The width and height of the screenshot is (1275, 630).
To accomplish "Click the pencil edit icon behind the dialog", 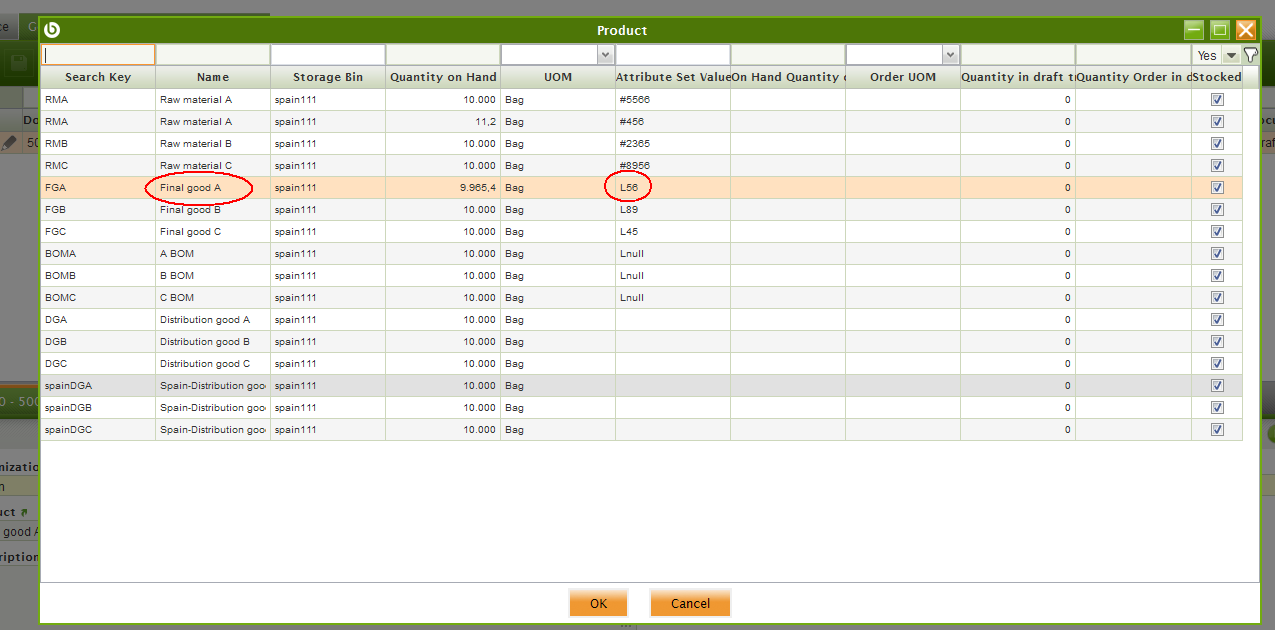I will point(9,143).
